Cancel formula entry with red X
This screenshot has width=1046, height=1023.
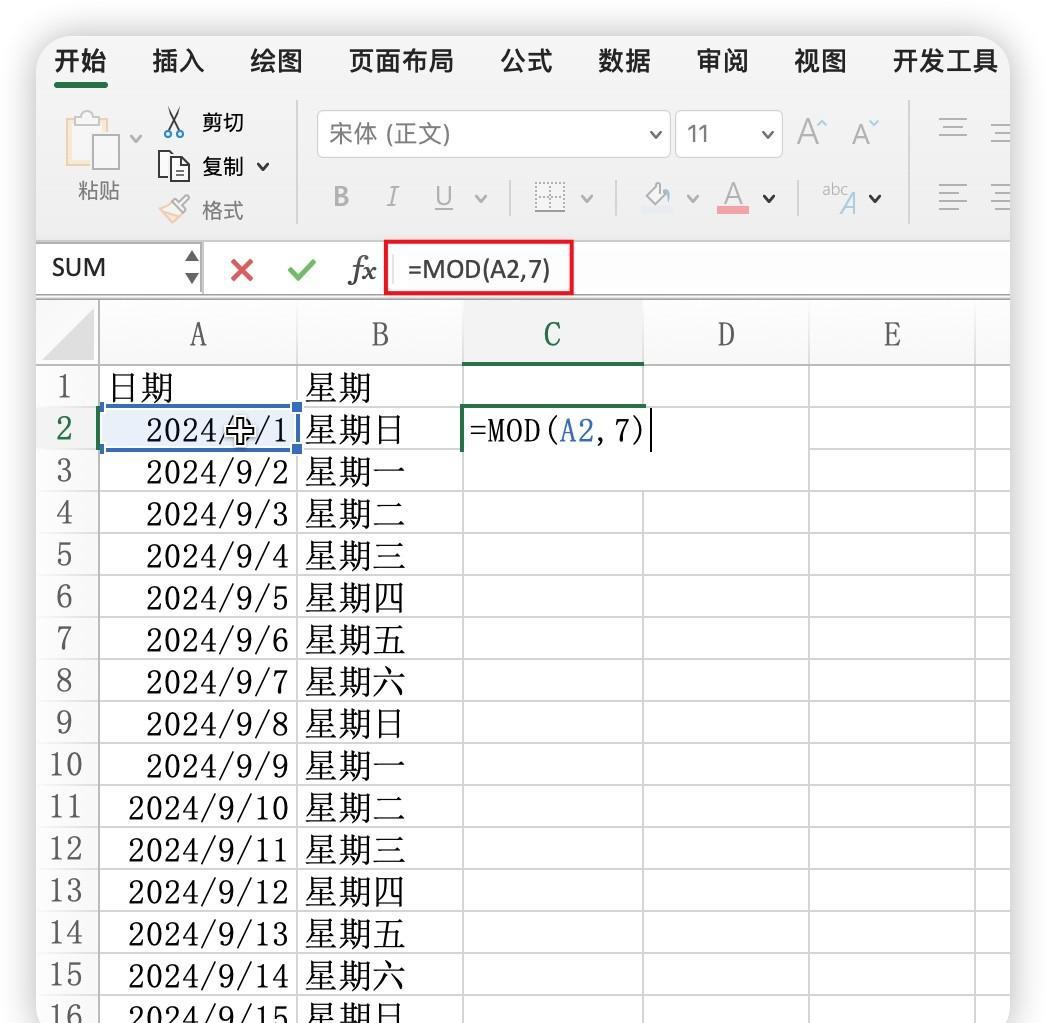click(241, 270)
